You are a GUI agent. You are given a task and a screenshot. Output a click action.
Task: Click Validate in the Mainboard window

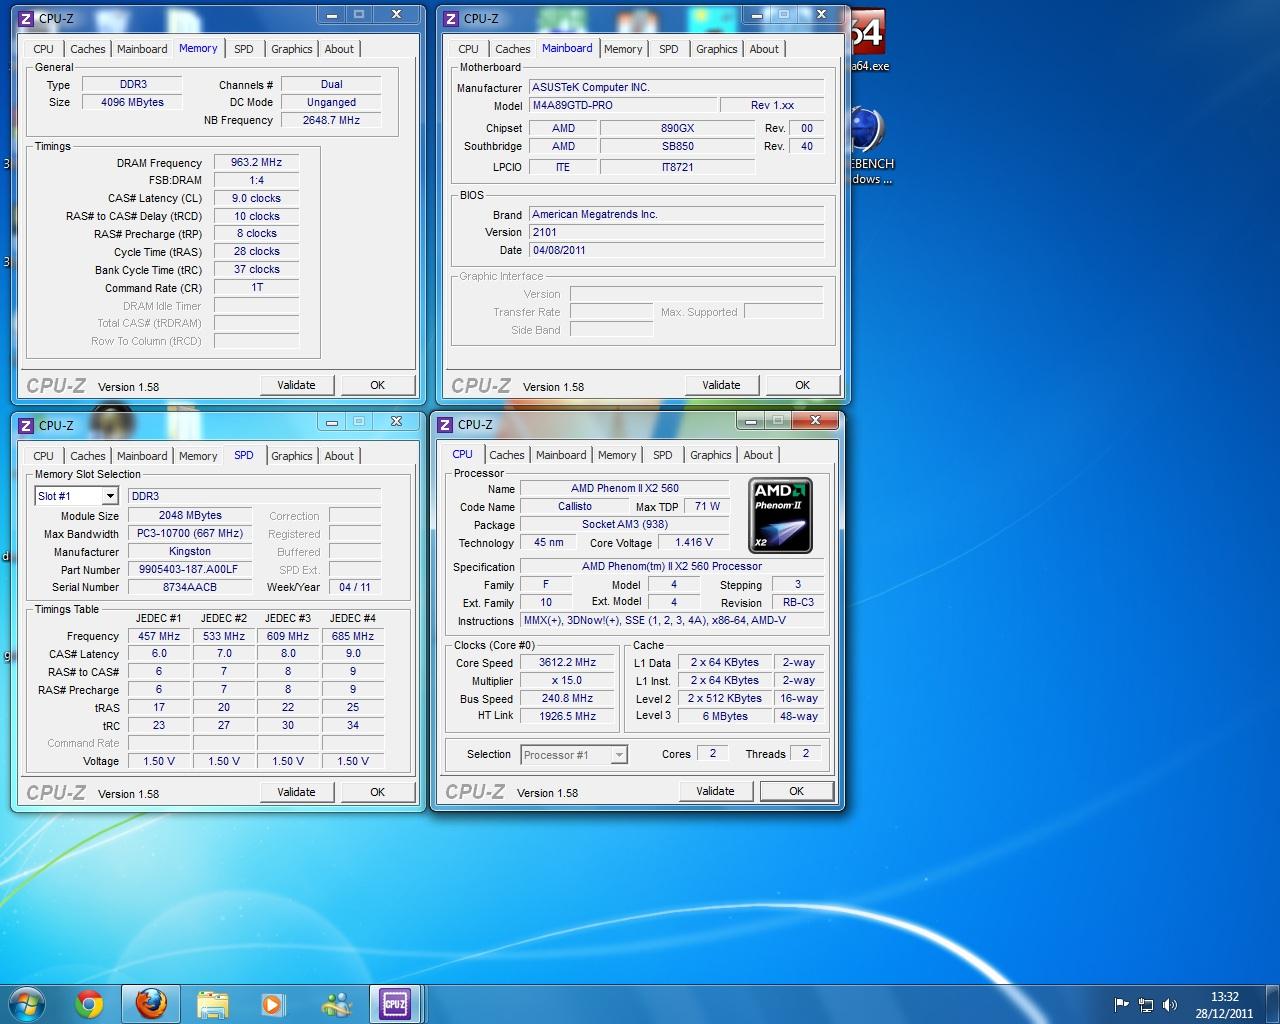point(721,385)
